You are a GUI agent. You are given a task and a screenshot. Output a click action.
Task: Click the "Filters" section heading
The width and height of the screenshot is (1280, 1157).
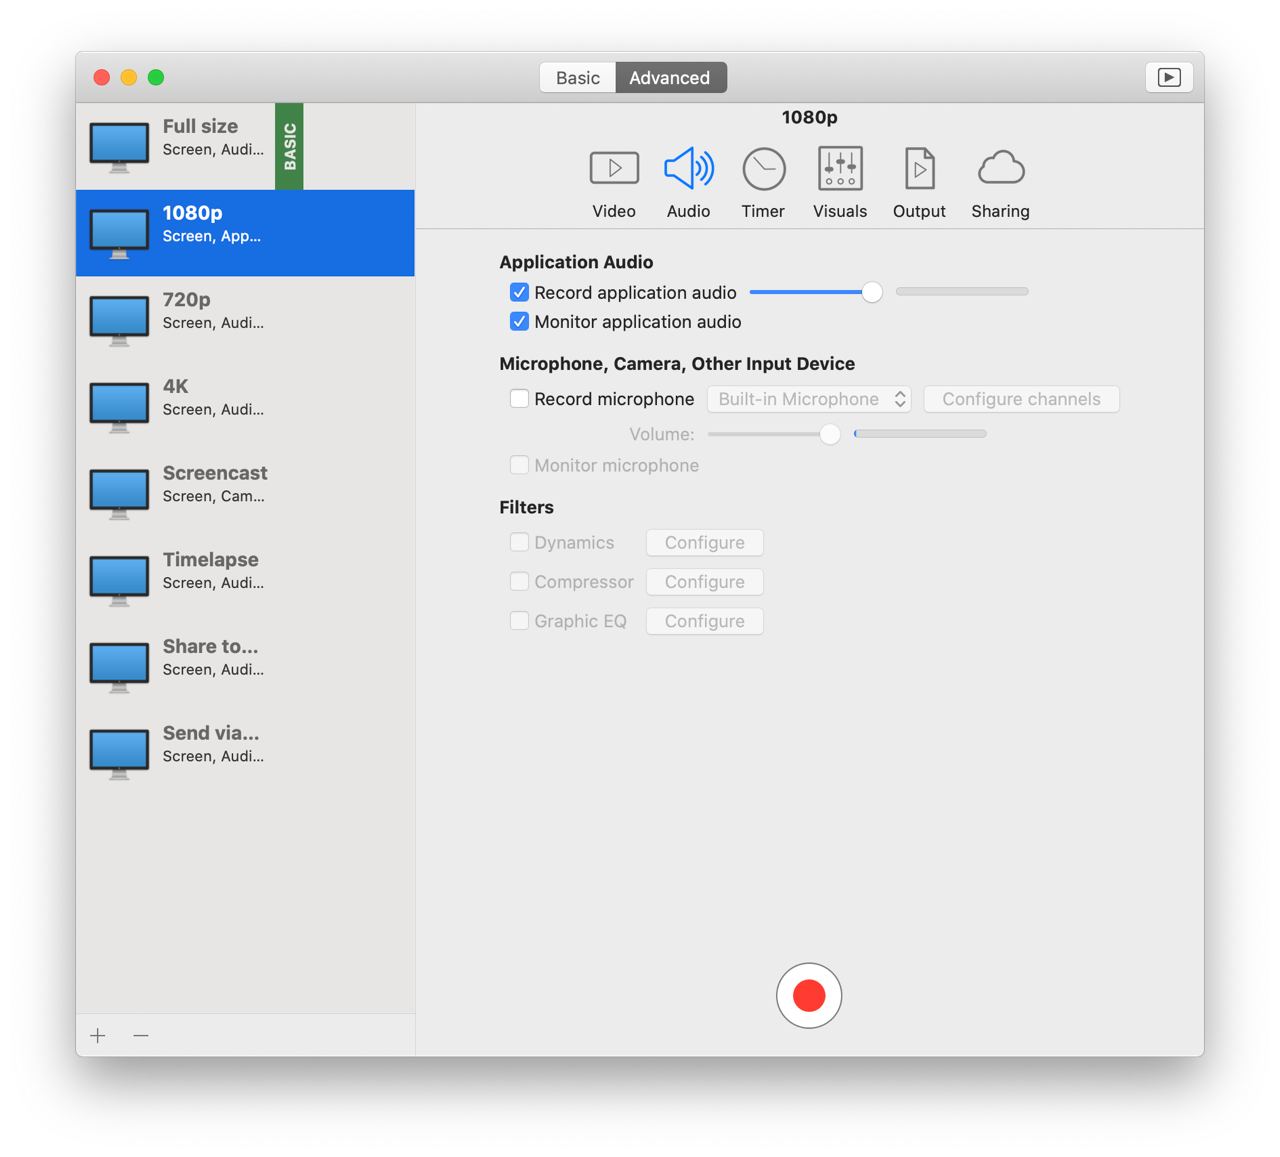pyautogui.click(x=526, y=507)
